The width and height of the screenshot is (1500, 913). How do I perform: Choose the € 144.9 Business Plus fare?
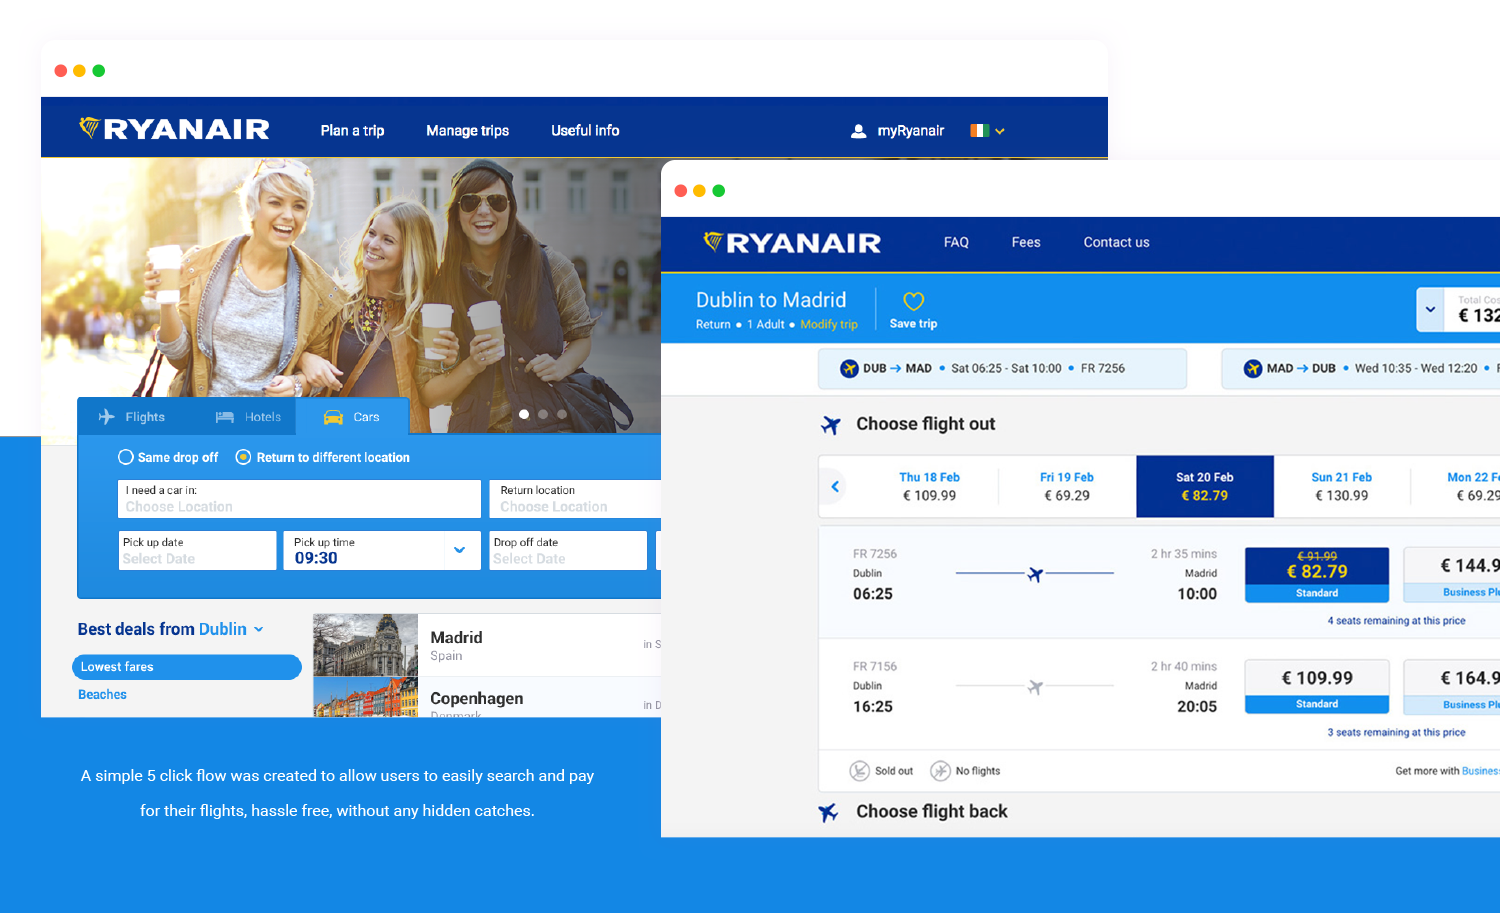click(x=1452, y=575)
